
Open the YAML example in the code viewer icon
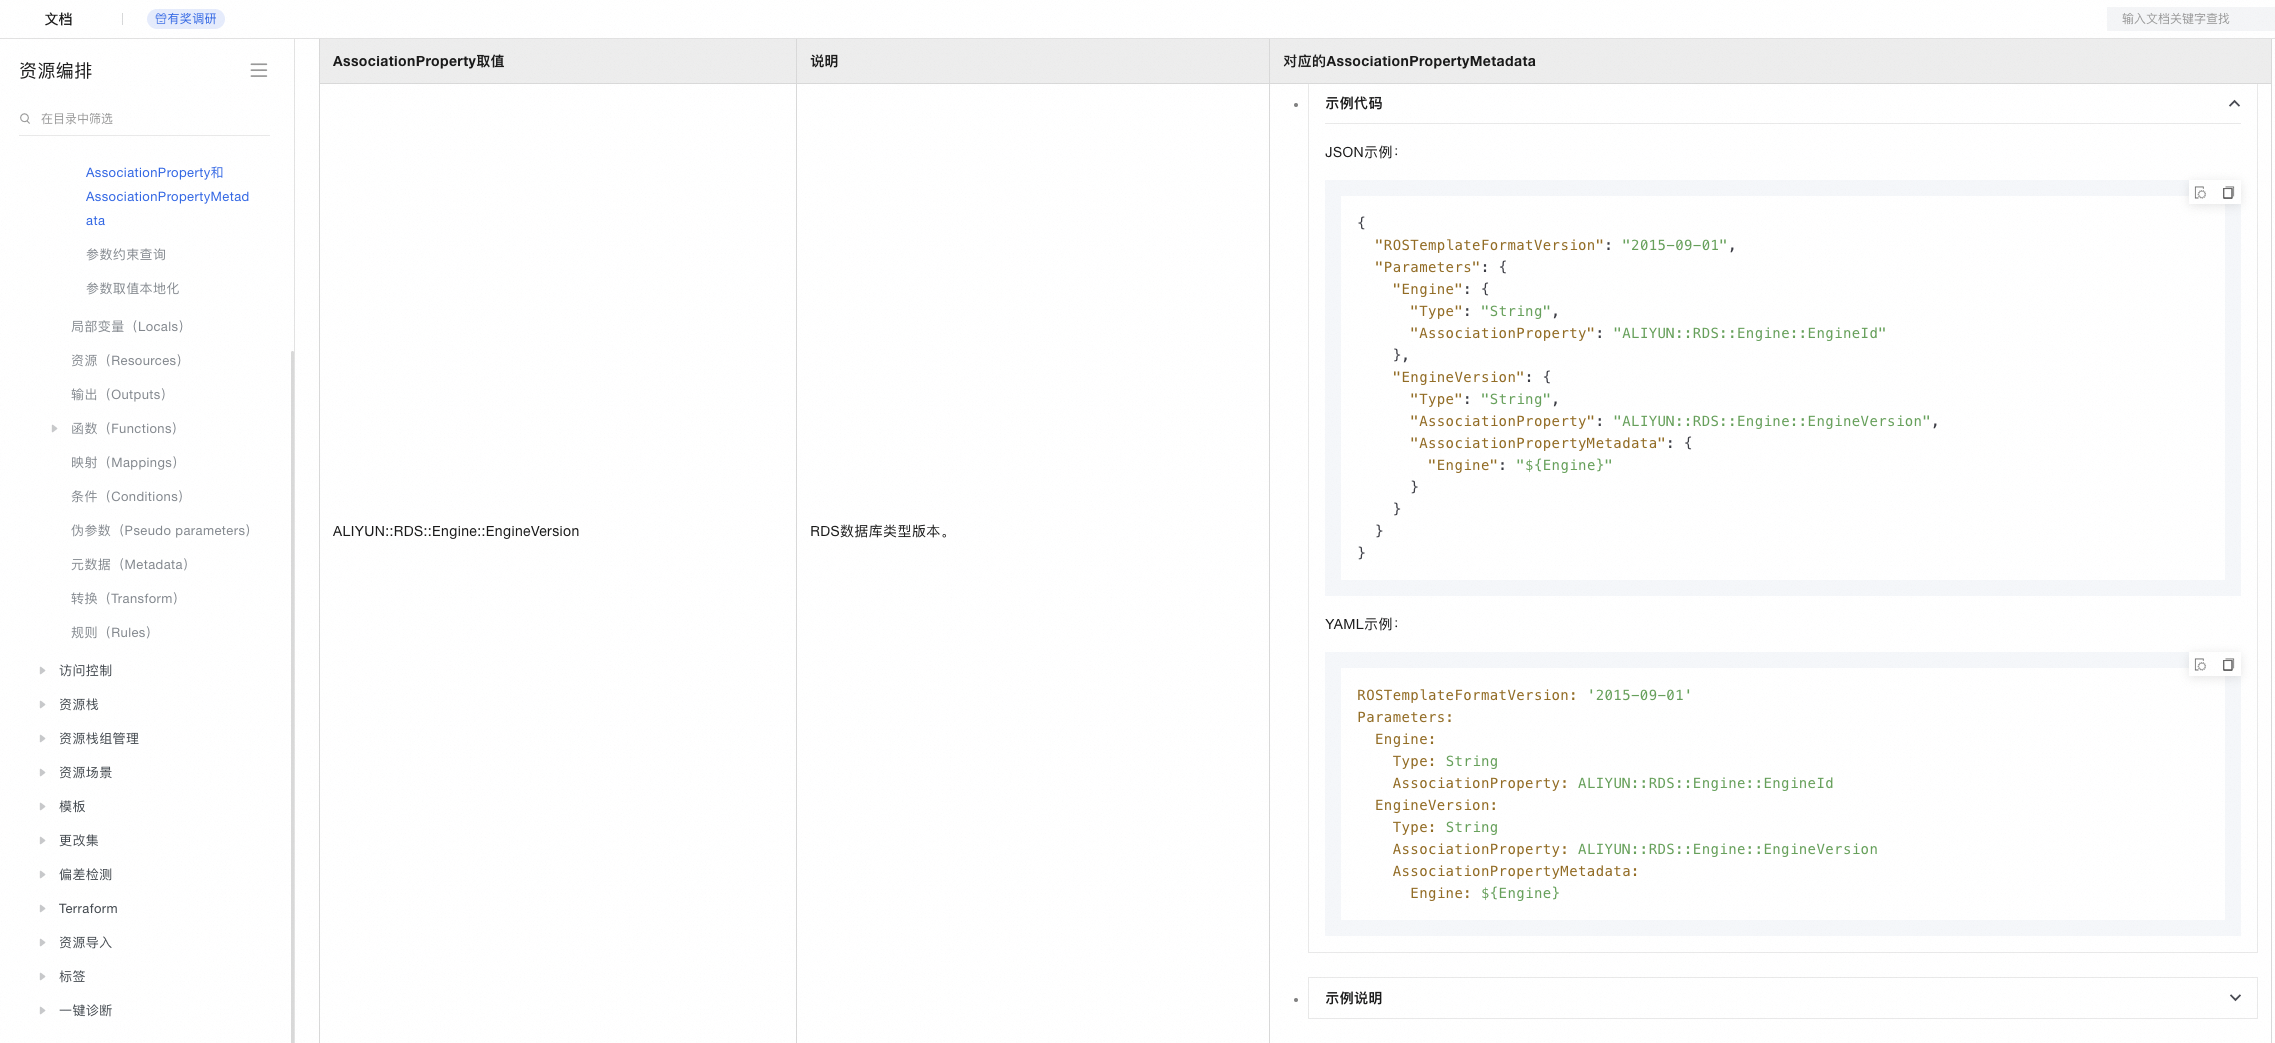point(2200,665)
